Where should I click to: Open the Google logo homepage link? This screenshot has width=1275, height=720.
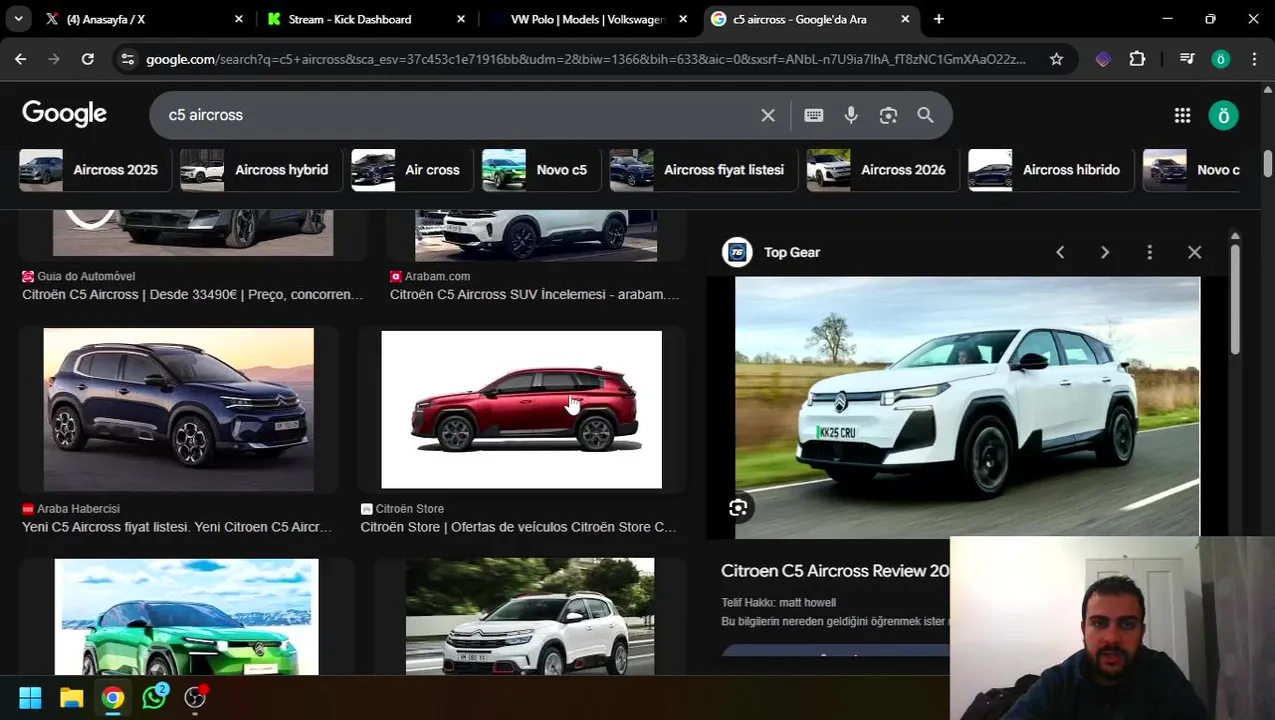pyautogui.click(x=64, y=114)
